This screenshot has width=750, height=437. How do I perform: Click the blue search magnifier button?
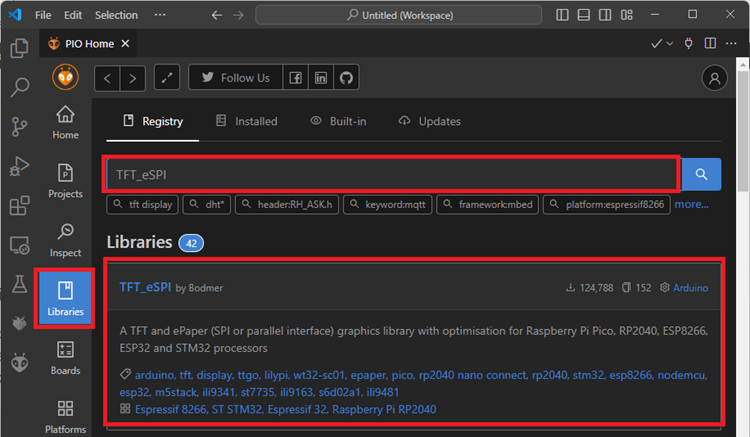[x=701, y=175]
